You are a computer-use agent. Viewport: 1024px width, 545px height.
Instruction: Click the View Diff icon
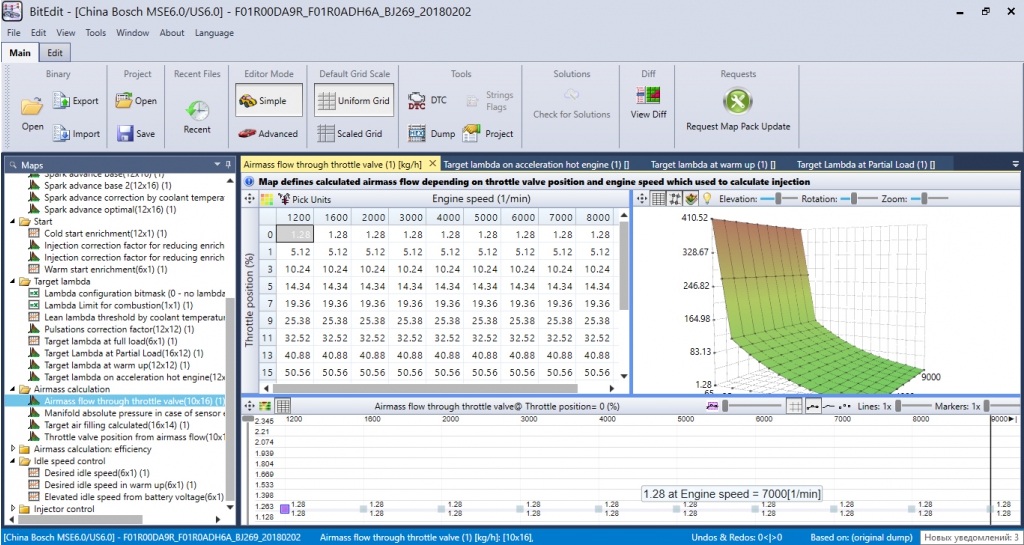click(648, 96)
